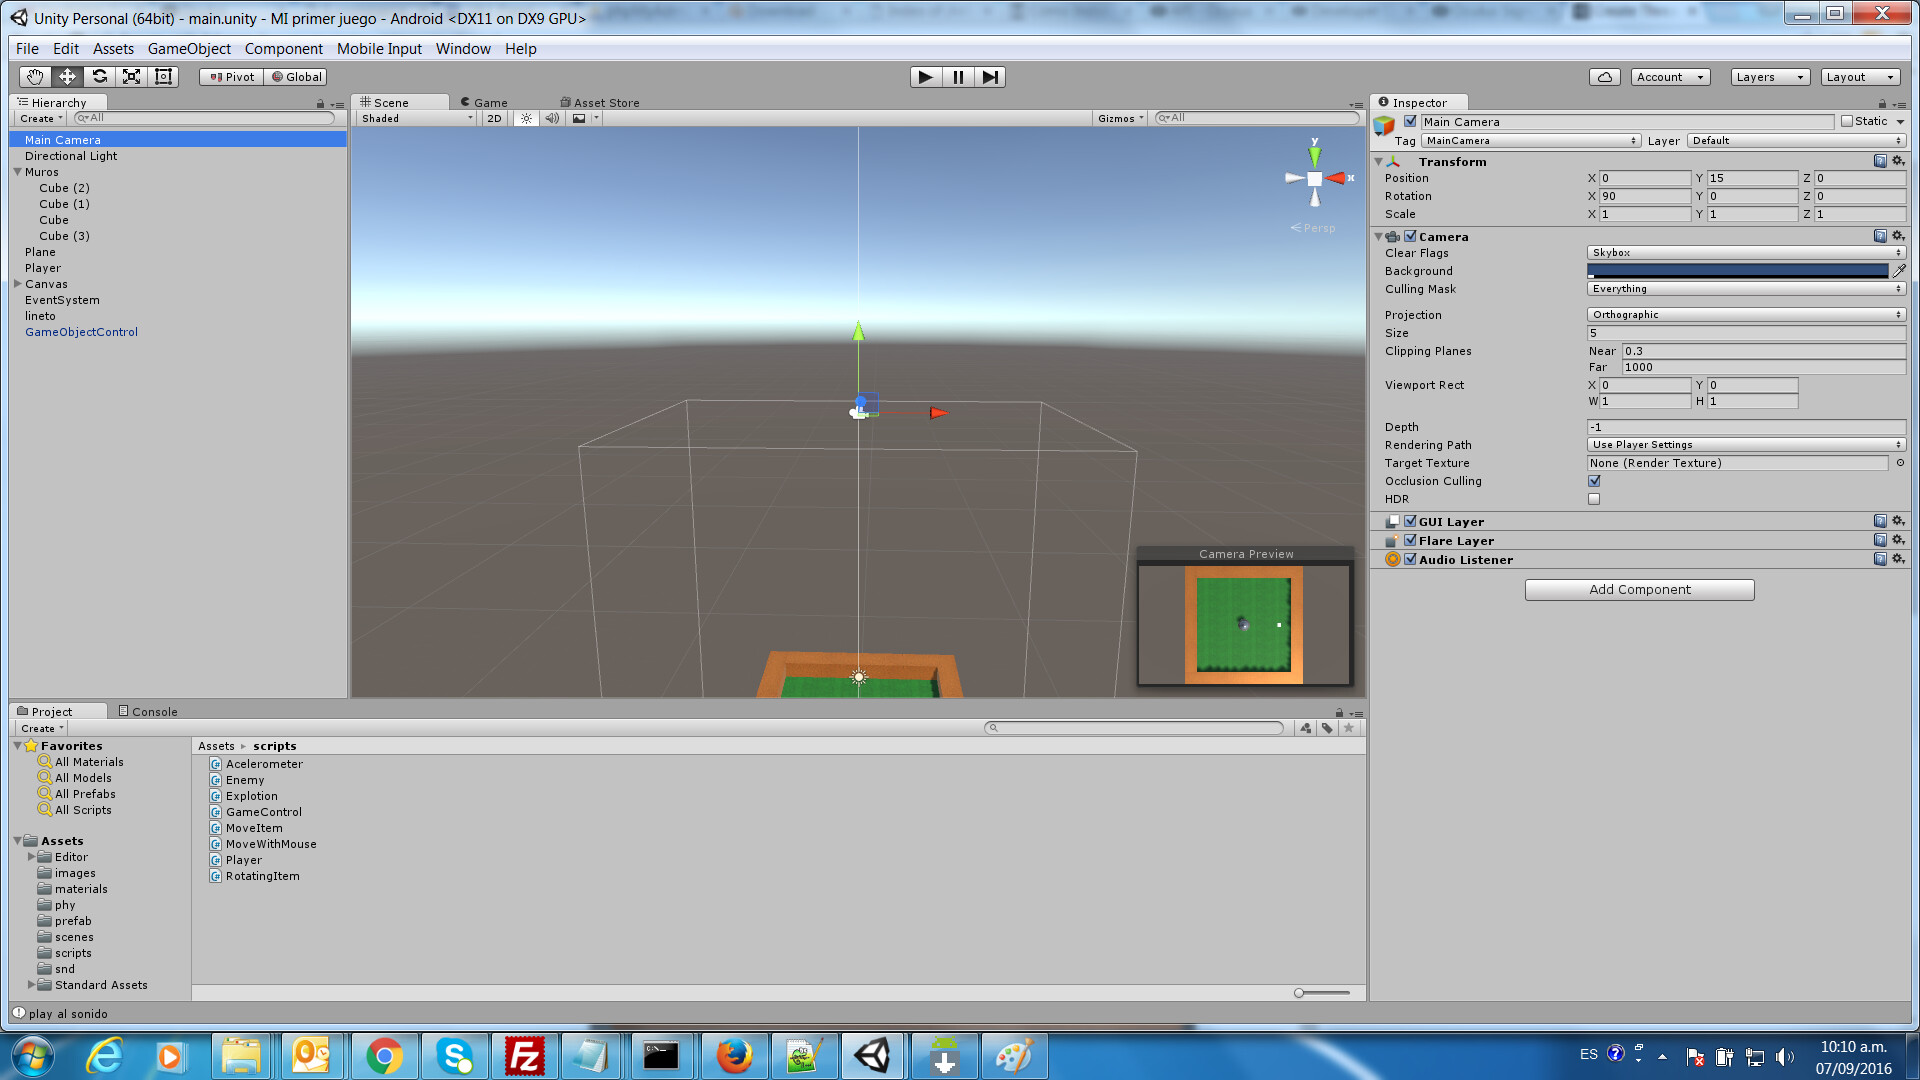Open the scene lighting toggle icon
The height and width of the screenshot is (1080, 1920).
click(x=527, y=118)
